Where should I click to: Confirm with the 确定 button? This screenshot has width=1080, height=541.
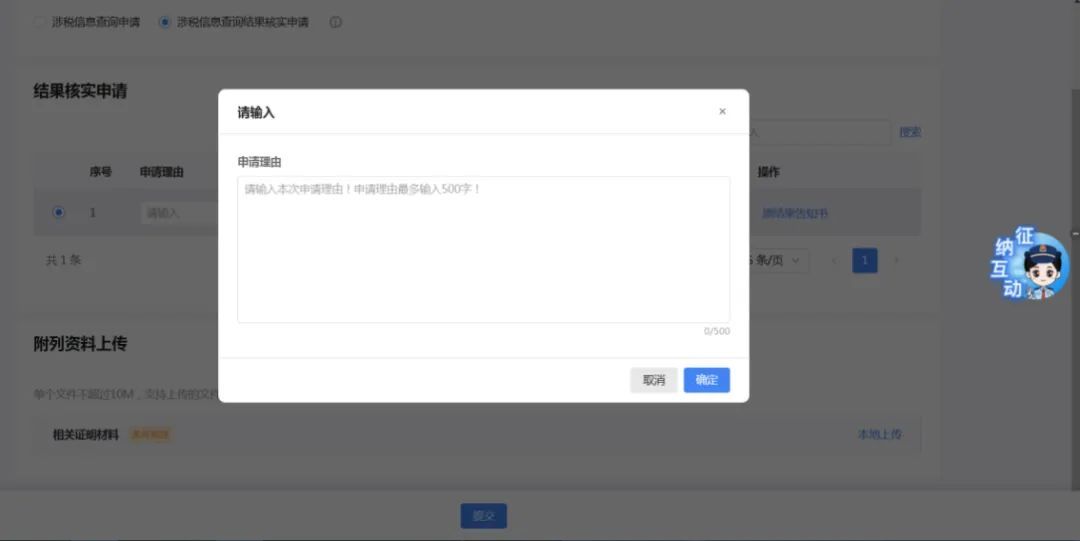tap(707, 380)
